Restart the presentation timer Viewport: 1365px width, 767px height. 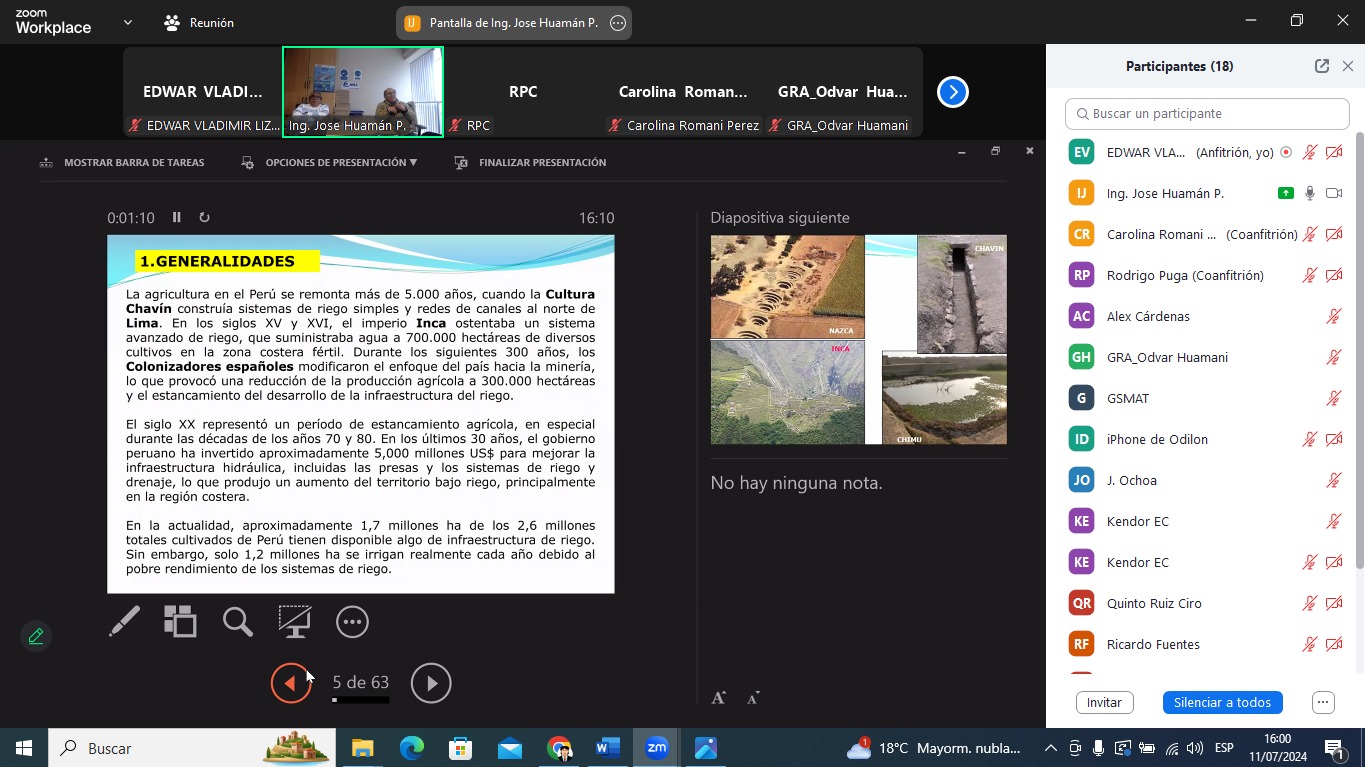coord(204,218)
